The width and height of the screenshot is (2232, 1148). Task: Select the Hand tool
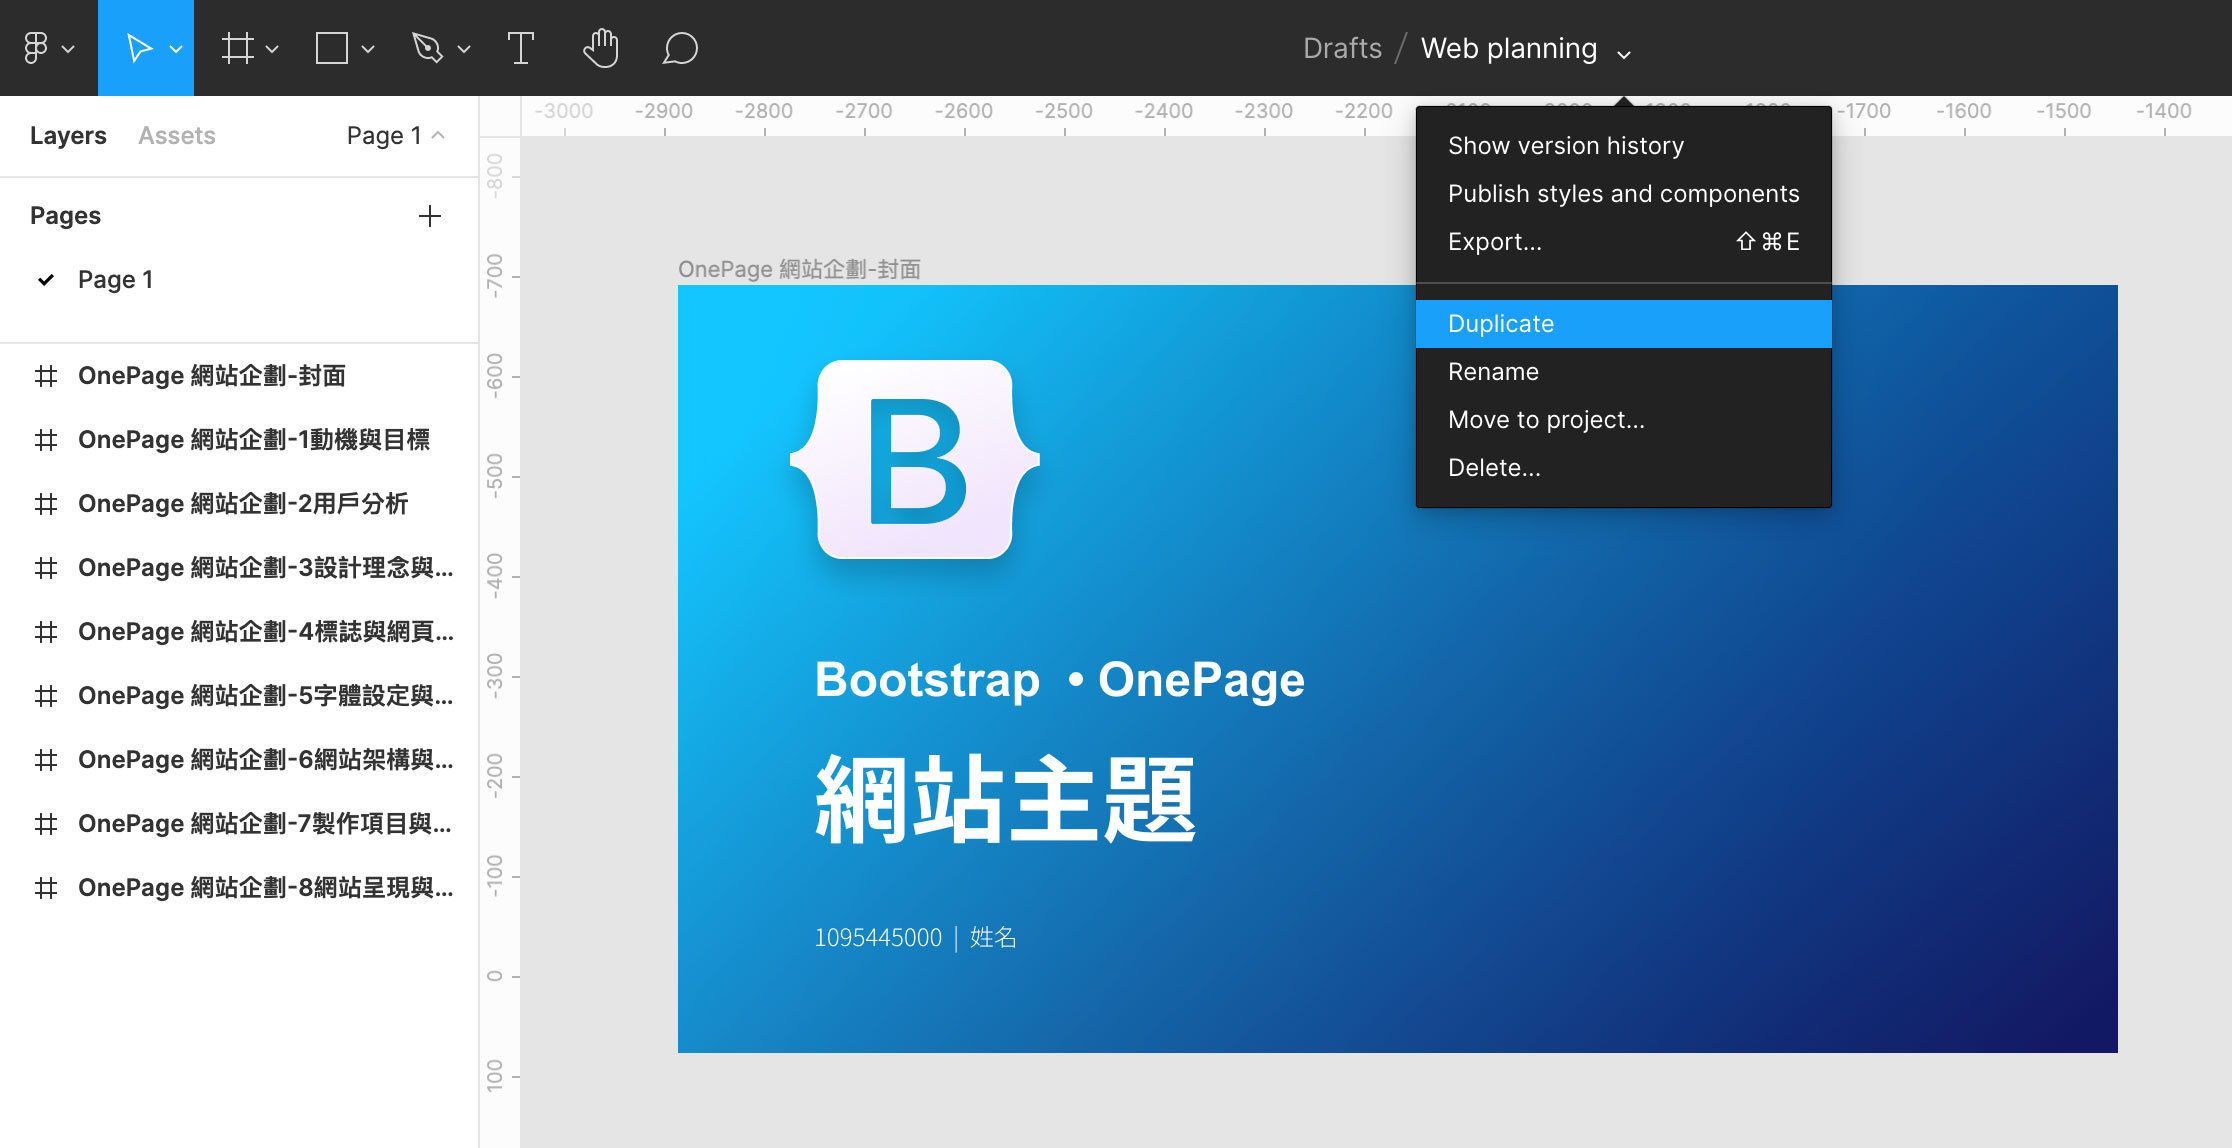[x=601, y=48]
